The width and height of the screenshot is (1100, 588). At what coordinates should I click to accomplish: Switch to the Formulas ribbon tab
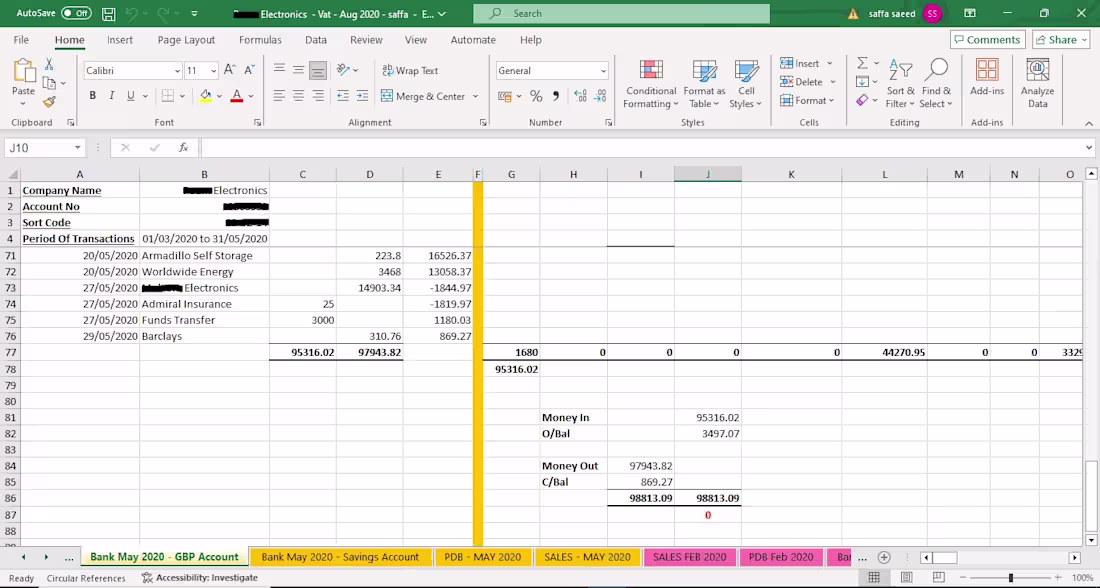click(260, 40)
